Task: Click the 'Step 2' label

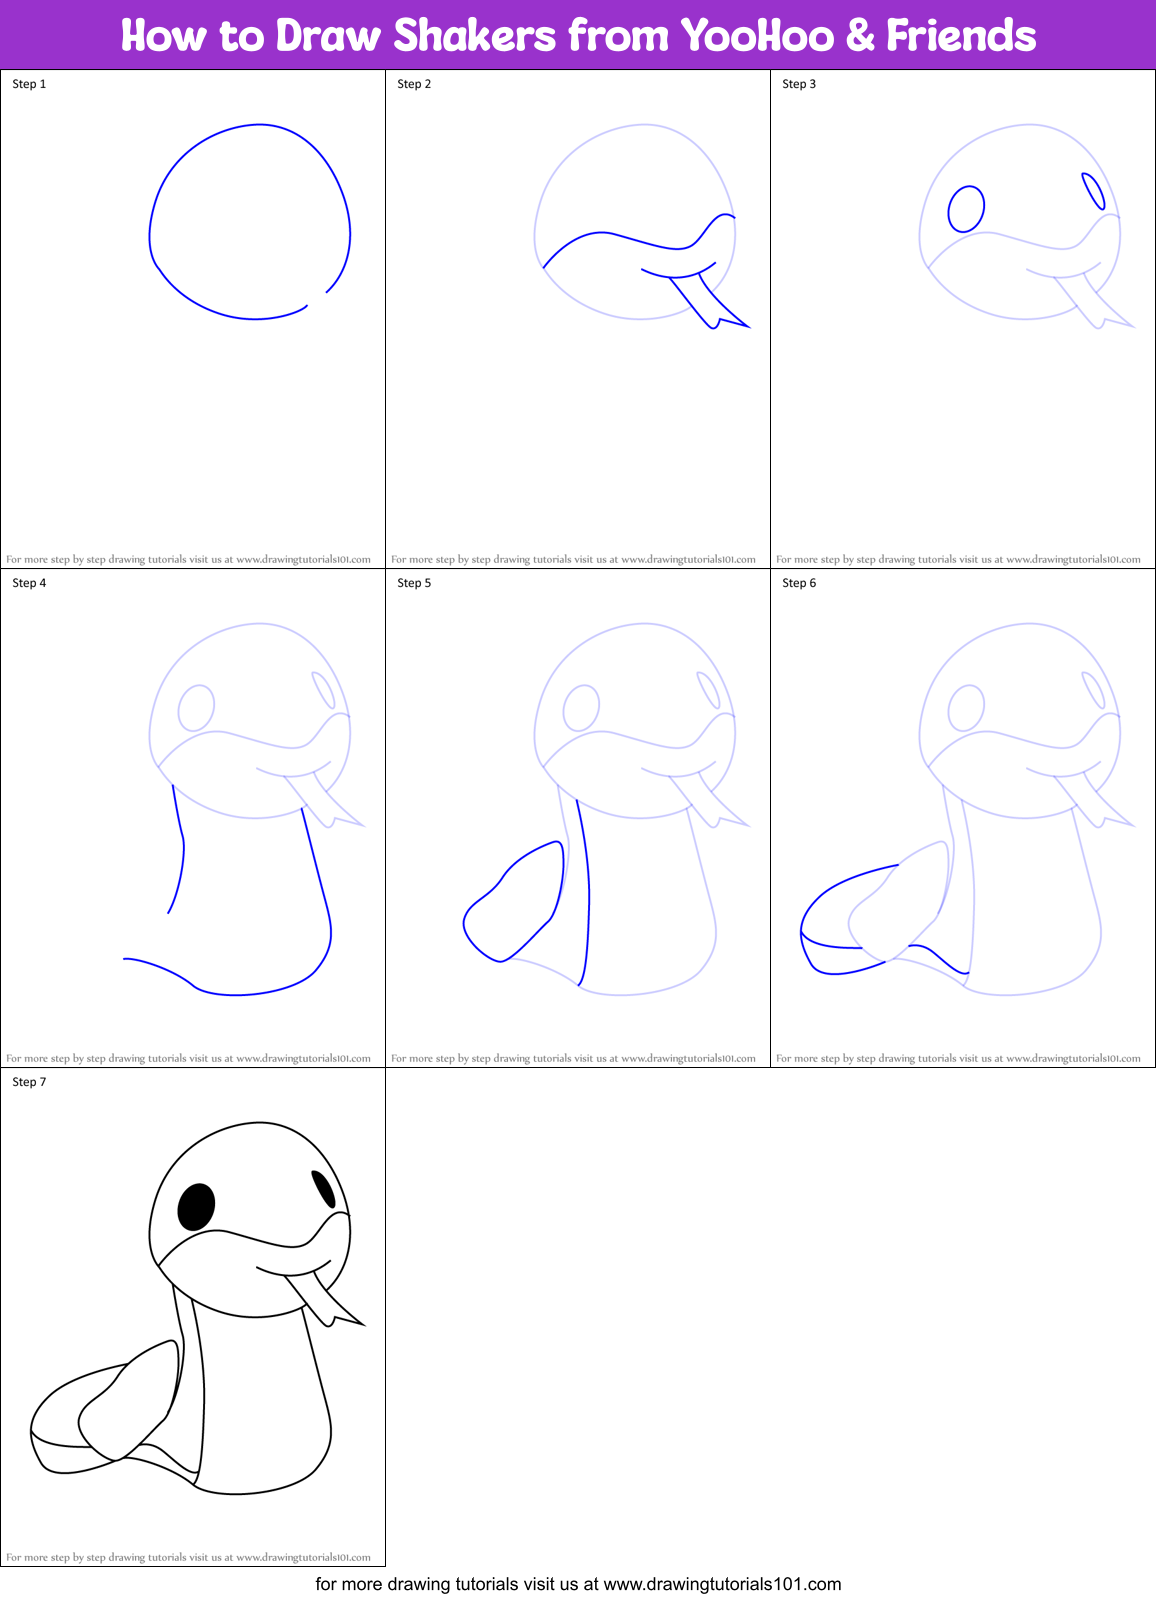Action: point(414,84)
